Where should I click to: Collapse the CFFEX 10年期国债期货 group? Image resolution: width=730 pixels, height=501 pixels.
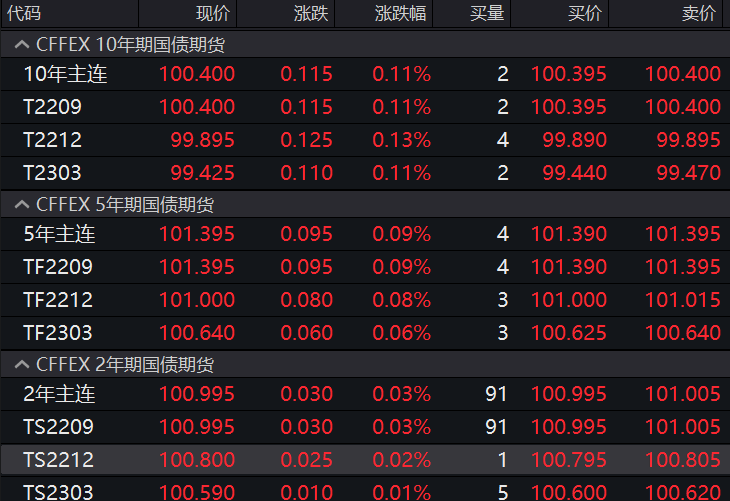(x=21, y=45)
